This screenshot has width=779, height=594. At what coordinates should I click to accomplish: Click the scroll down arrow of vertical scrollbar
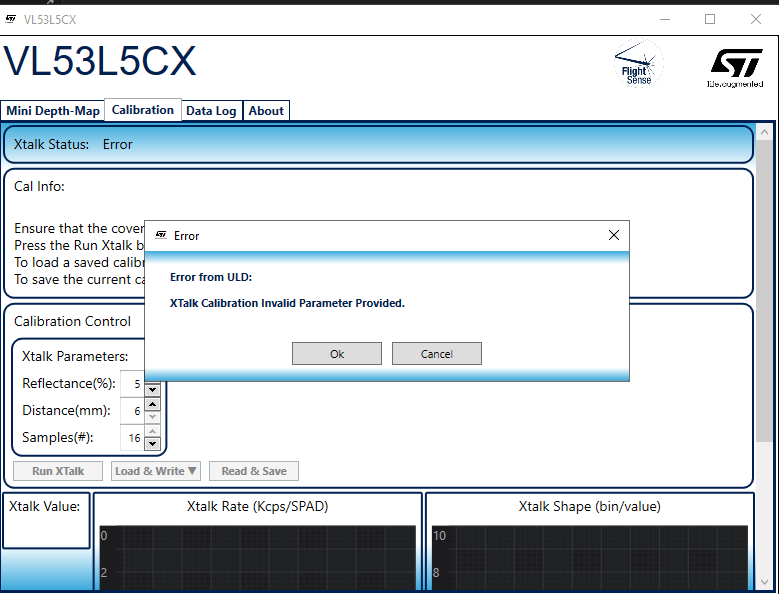pos(765,582)
